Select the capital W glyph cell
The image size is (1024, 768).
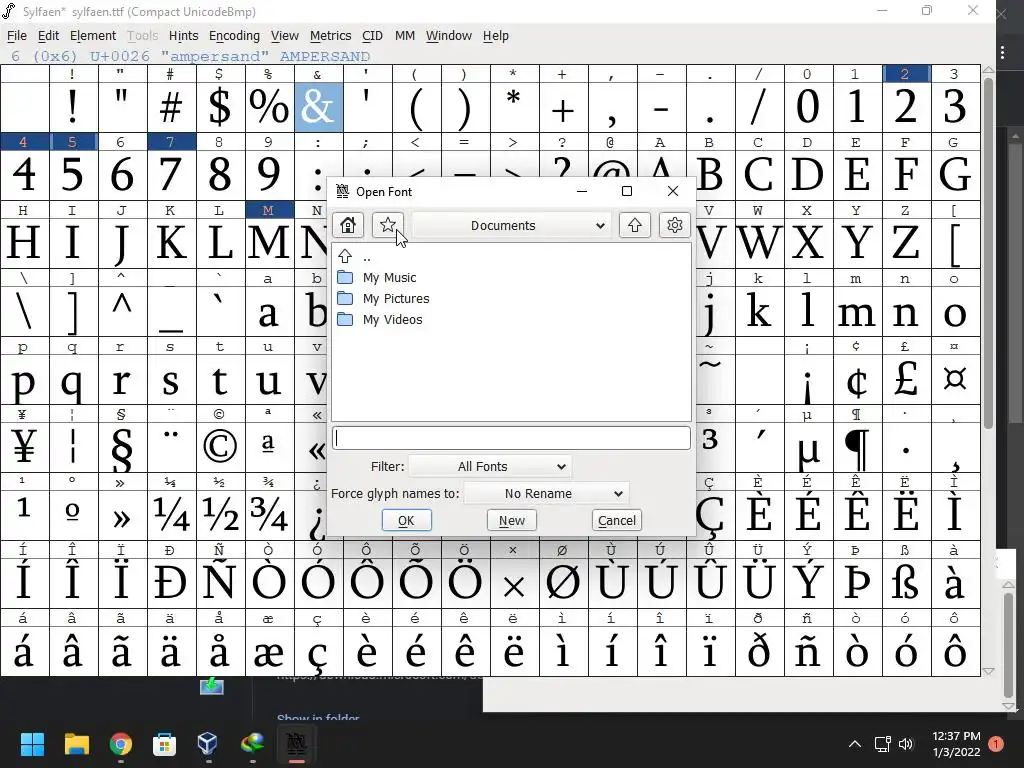pyautogui.click(x=759, y=243)
